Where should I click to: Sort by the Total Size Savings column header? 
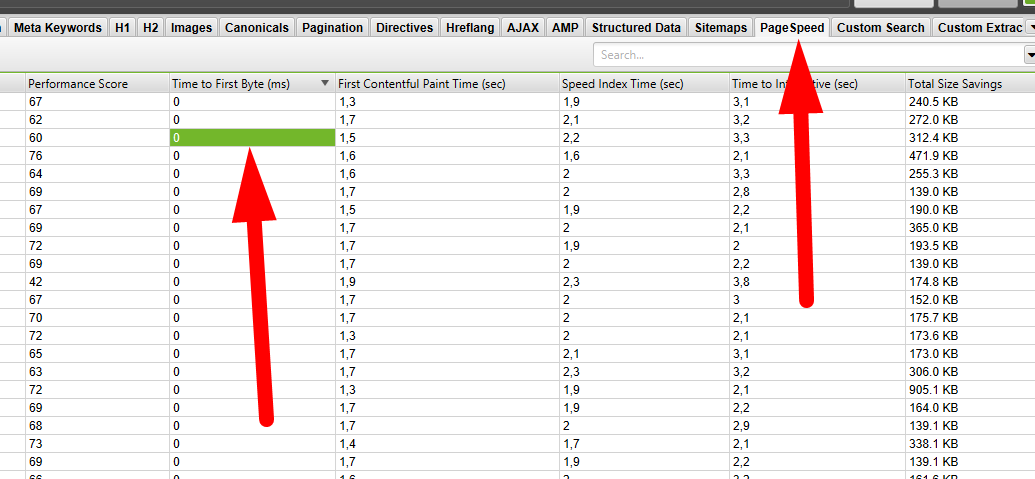point(970,84)
